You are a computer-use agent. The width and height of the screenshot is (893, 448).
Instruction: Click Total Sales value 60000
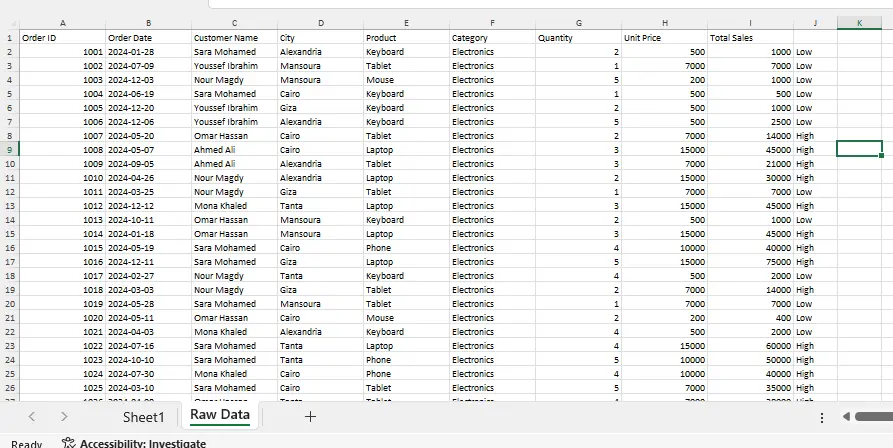pyautogui.click(x=751, y=346)
